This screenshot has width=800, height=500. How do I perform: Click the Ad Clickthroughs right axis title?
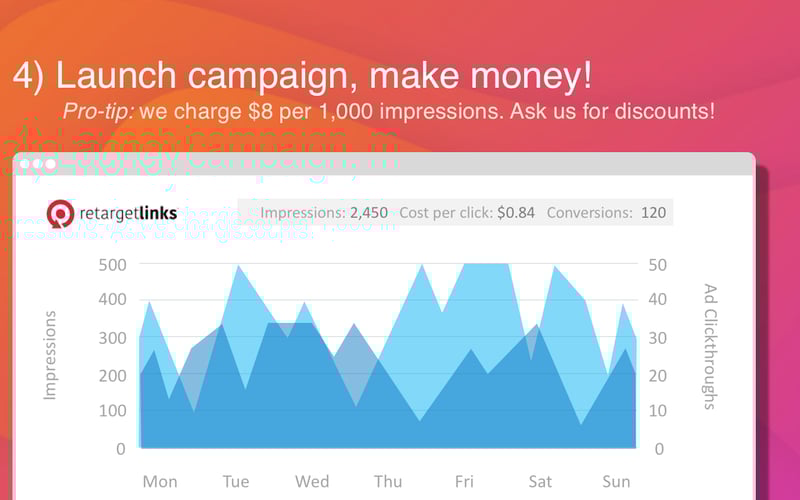[710, 347]
